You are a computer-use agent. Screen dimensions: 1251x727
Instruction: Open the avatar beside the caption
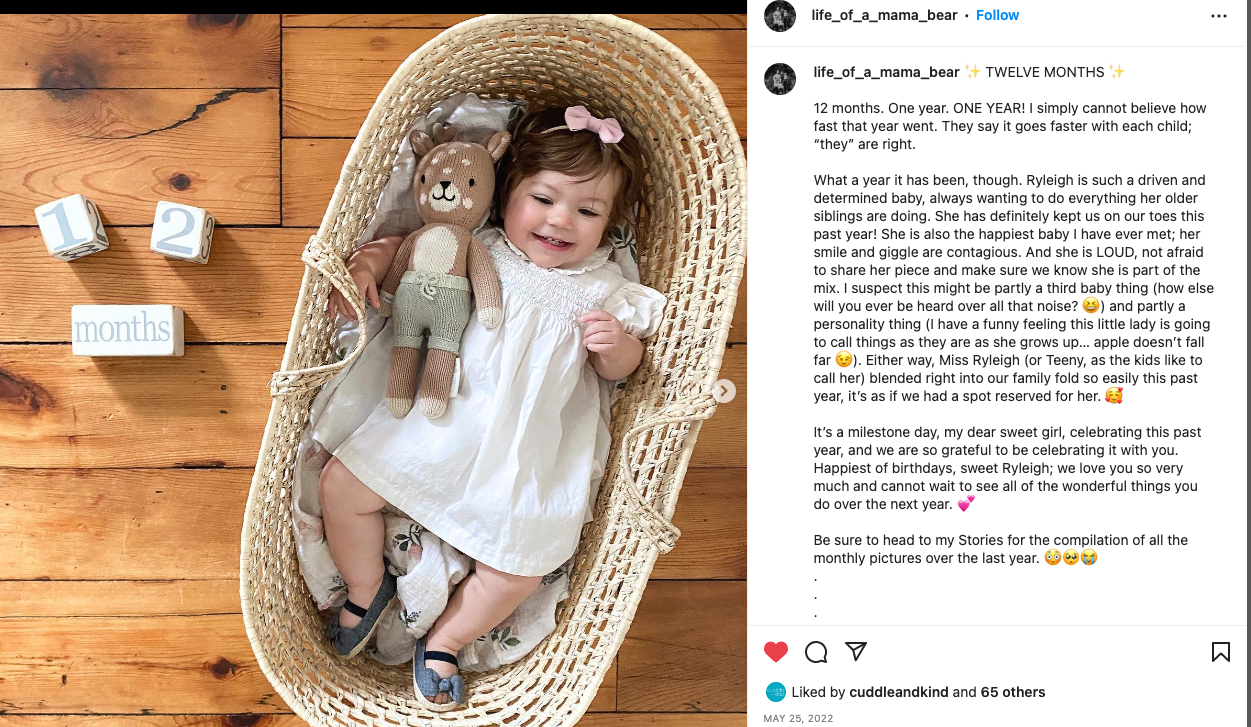point(780,78)
